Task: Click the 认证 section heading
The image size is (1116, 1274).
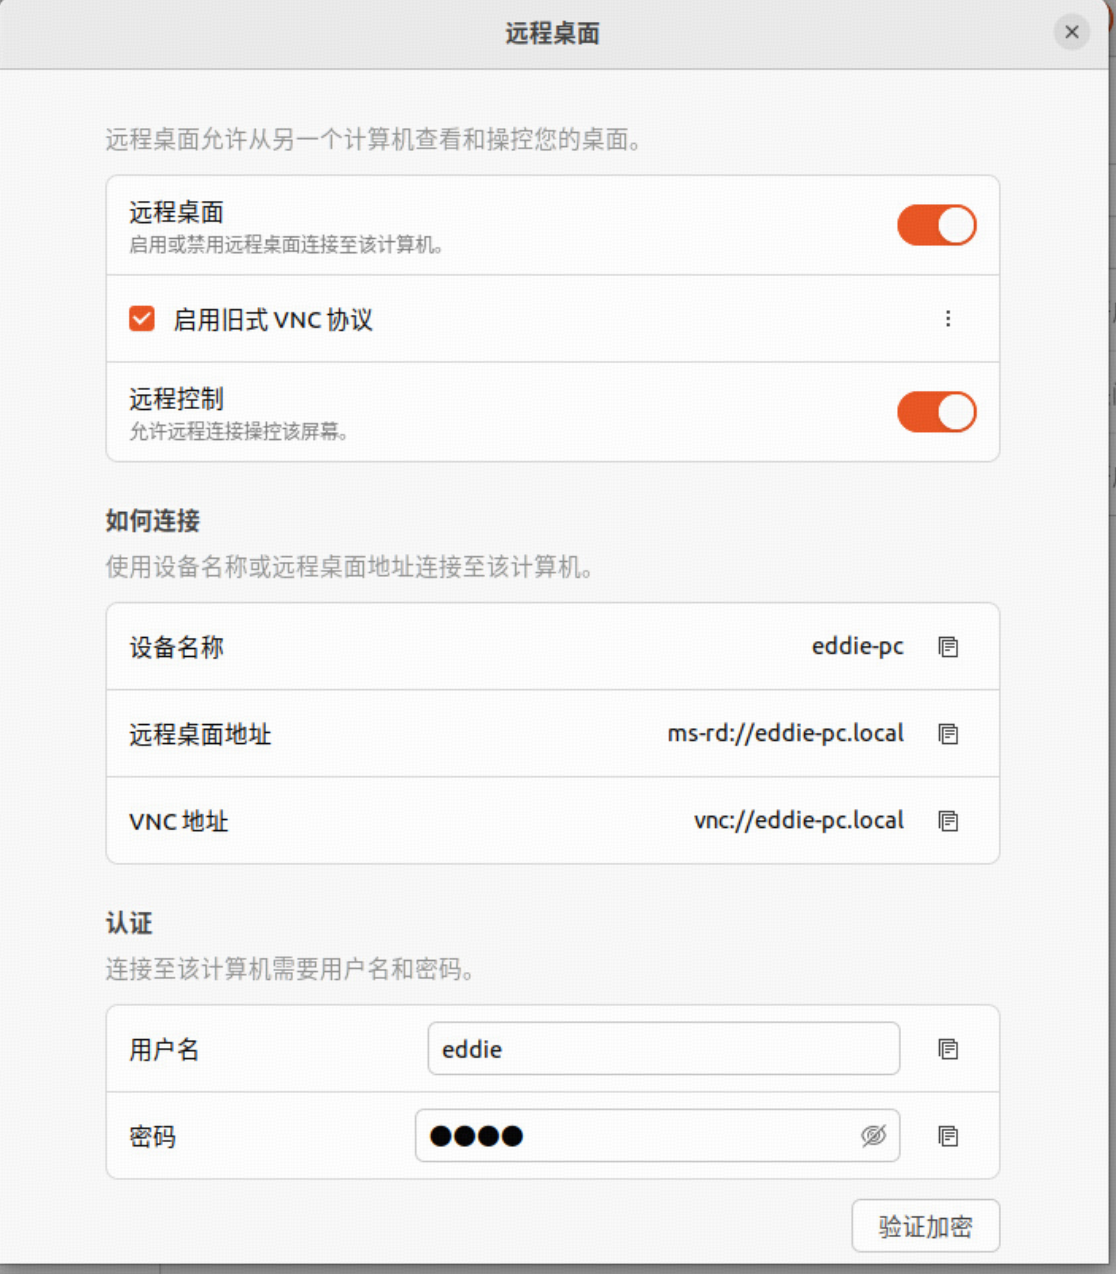Action: [x=129, y=923]
